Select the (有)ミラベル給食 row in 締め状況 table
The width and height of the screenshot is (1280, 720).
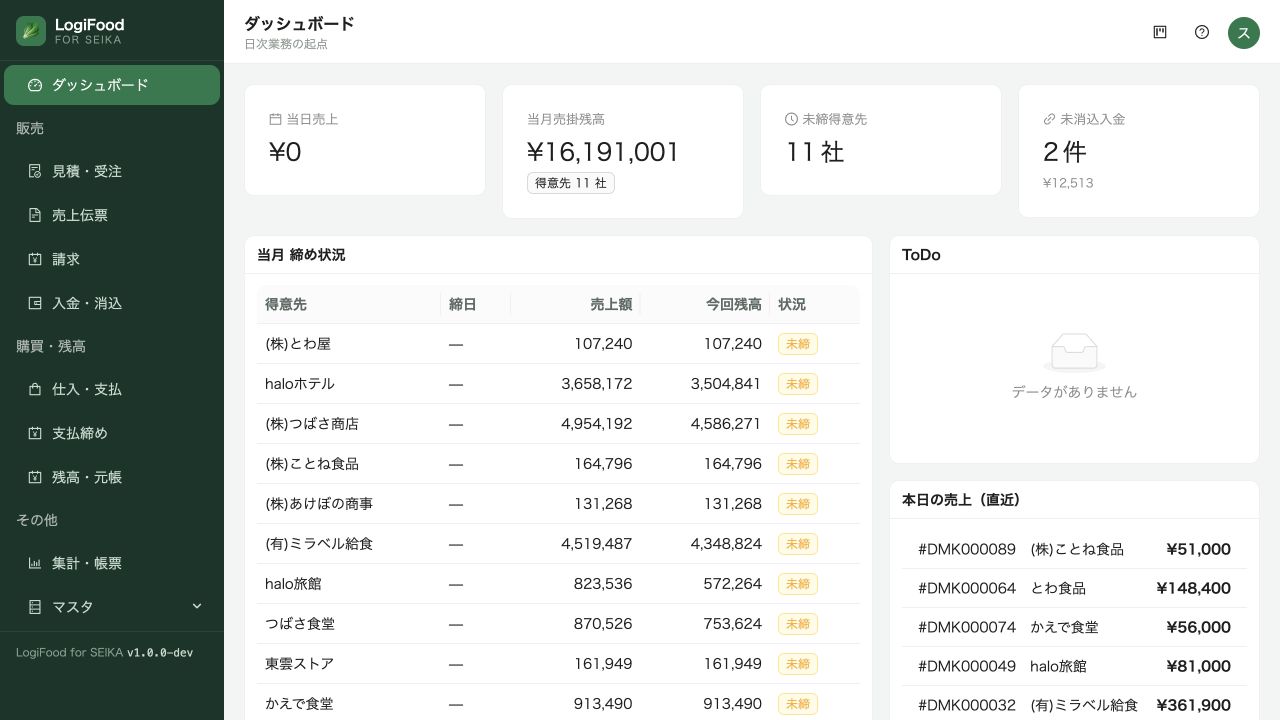coord(558,544)
